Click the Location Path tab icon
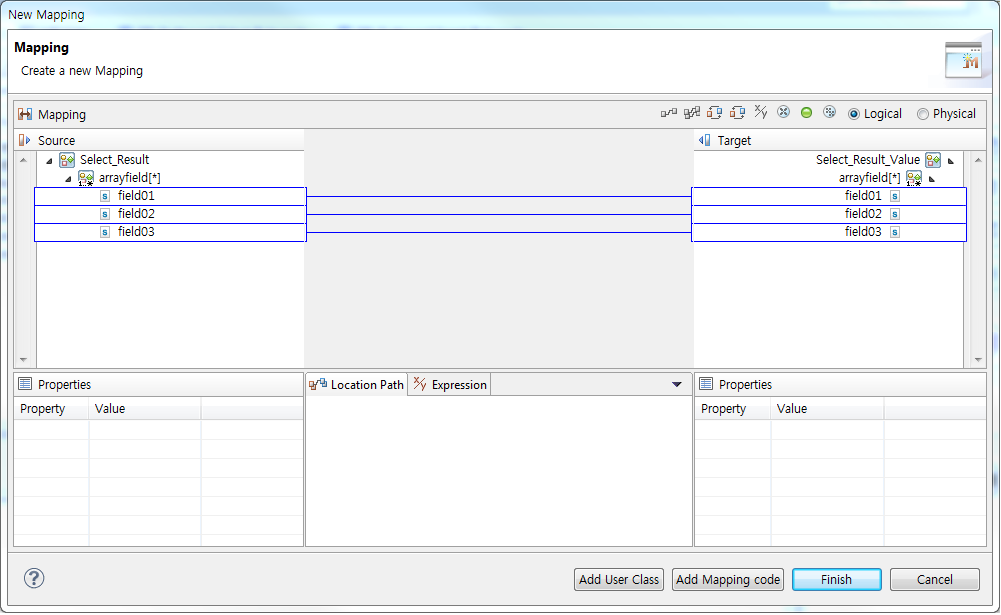The image size is (1001, 615). [318, 384]
